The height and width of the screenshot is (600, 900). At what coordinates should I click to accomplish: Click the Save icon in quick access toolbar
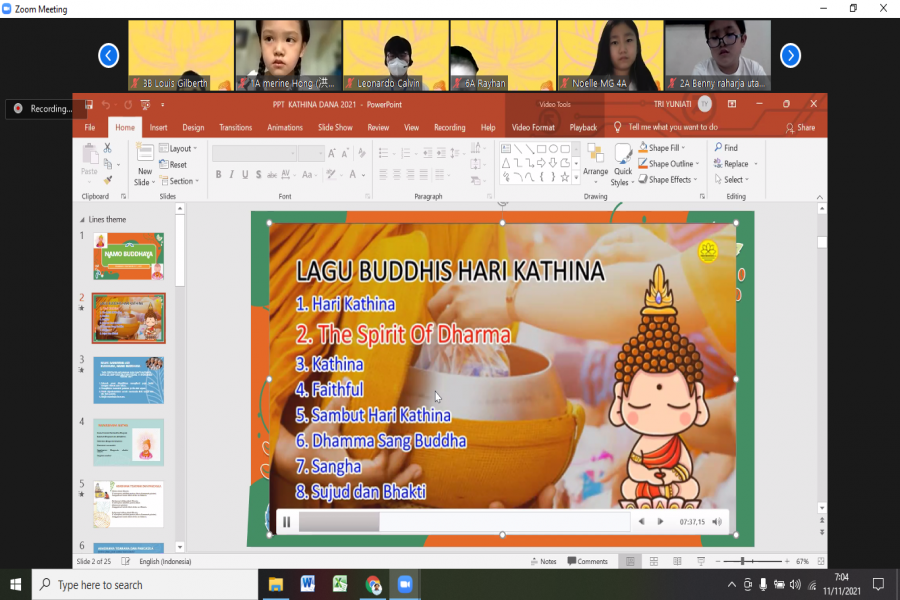(89, 104)
